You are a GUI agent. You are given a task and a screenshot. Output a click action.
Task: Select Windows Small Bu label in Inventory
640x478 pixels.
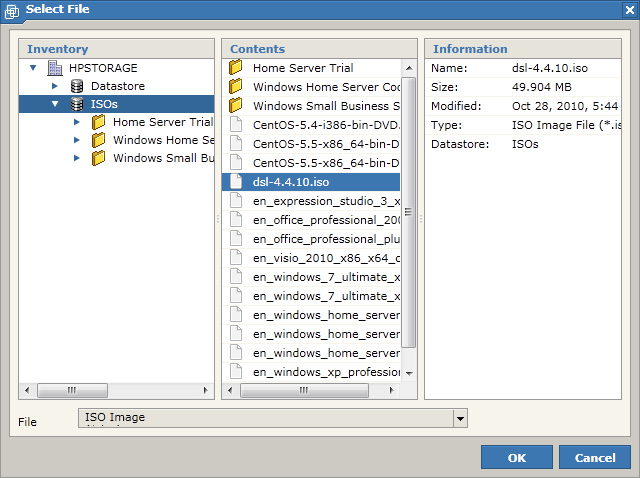pyautogui.click(x=163, y=158)
